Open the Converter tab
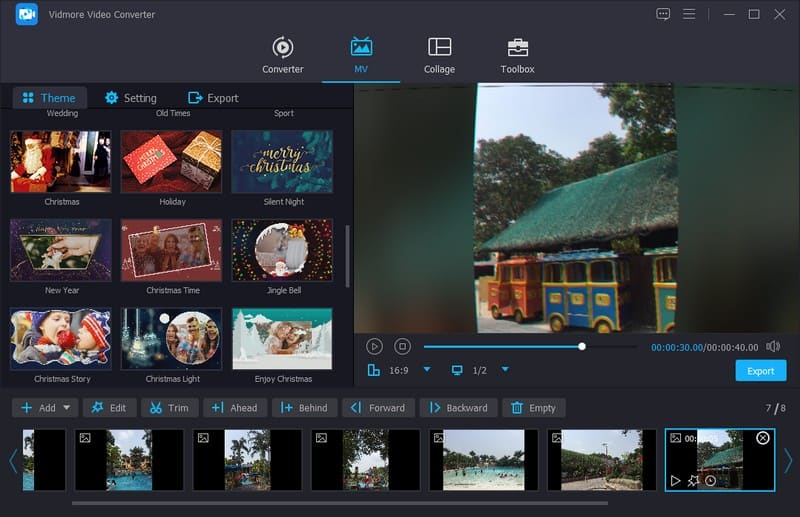This screenshot has width=800, height=517. coord(282,55)
